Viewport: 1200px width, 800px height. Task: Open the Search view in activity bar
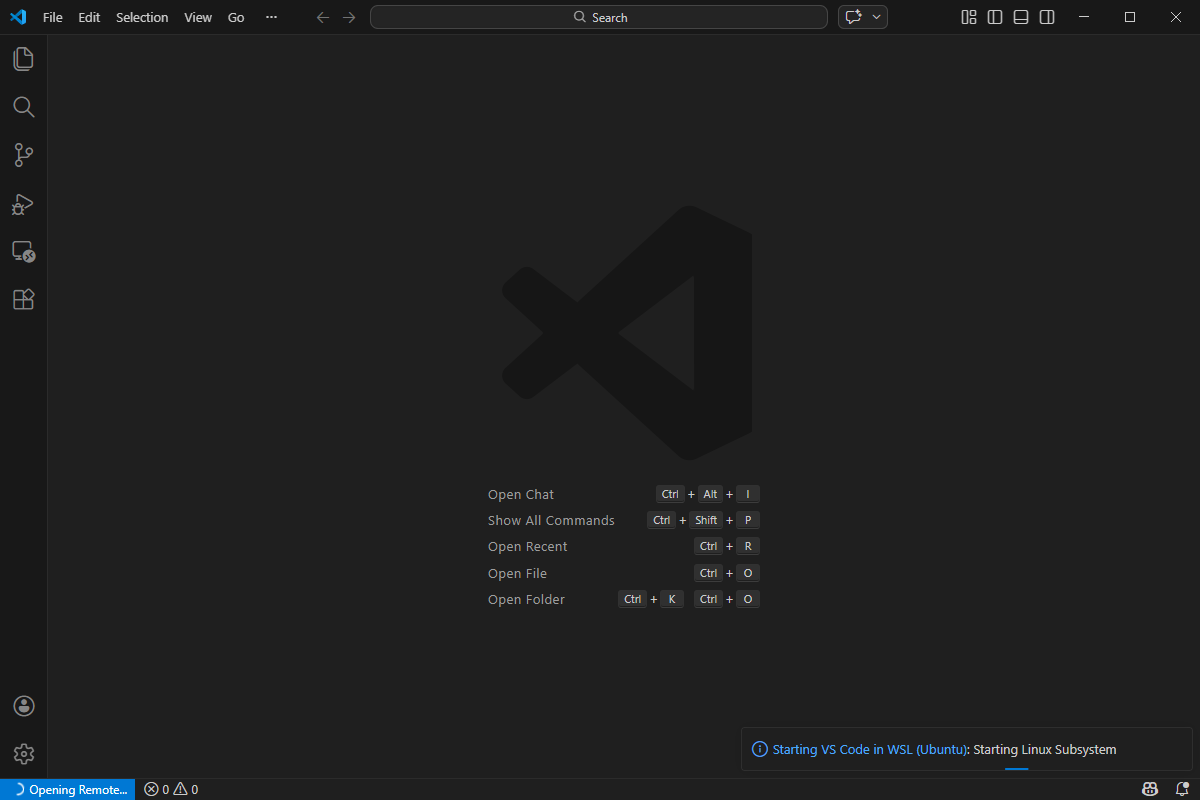tap(23, 107)
